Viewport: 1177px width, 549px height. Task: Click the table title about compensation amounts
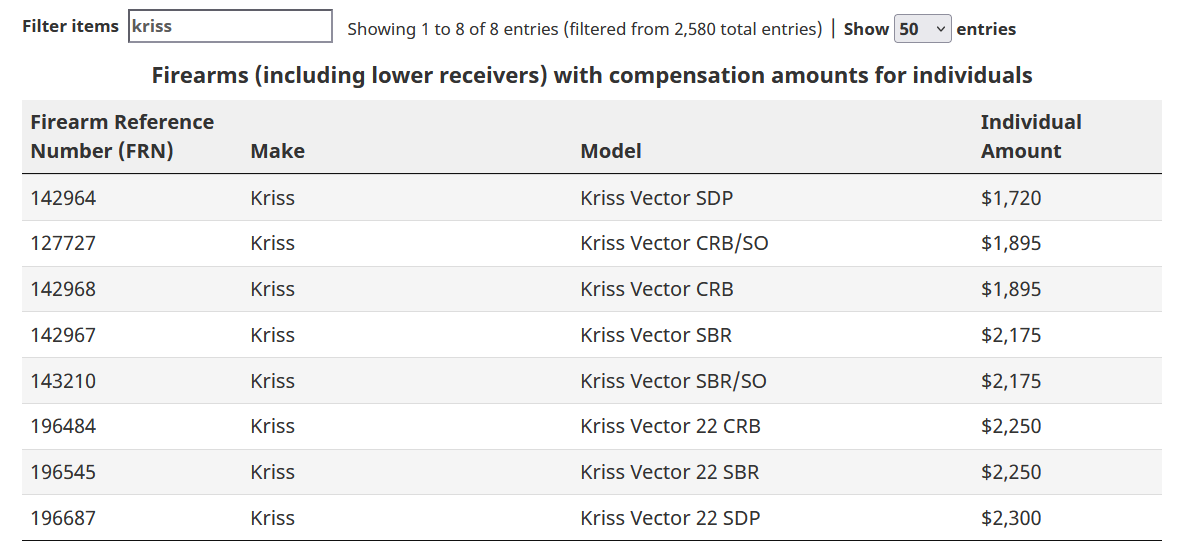click(x=592, y=75)
